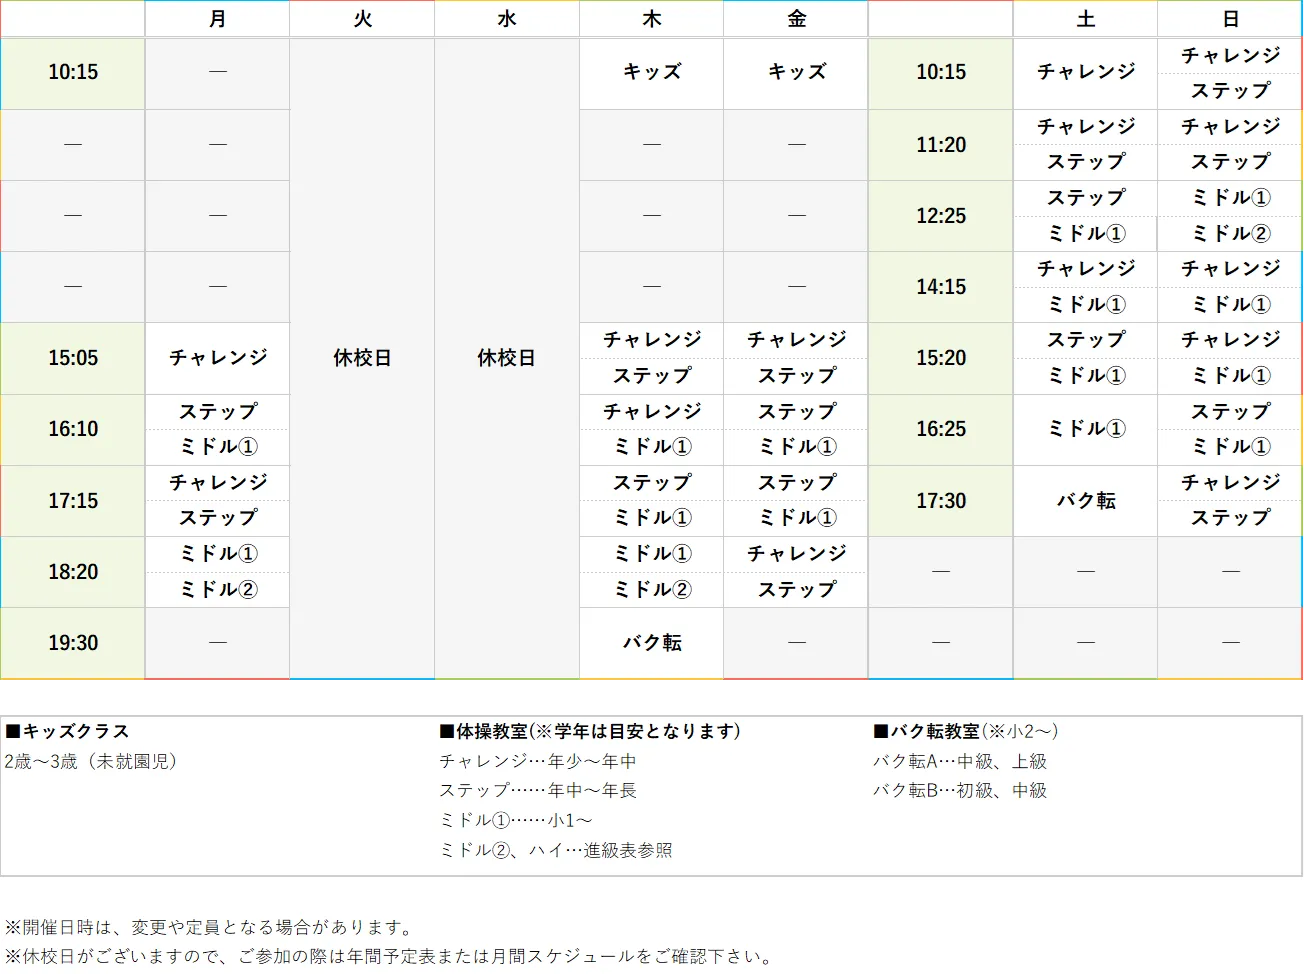1304x975 pixels.
Task: Select the 月 column header
Action: click(217, 19)
